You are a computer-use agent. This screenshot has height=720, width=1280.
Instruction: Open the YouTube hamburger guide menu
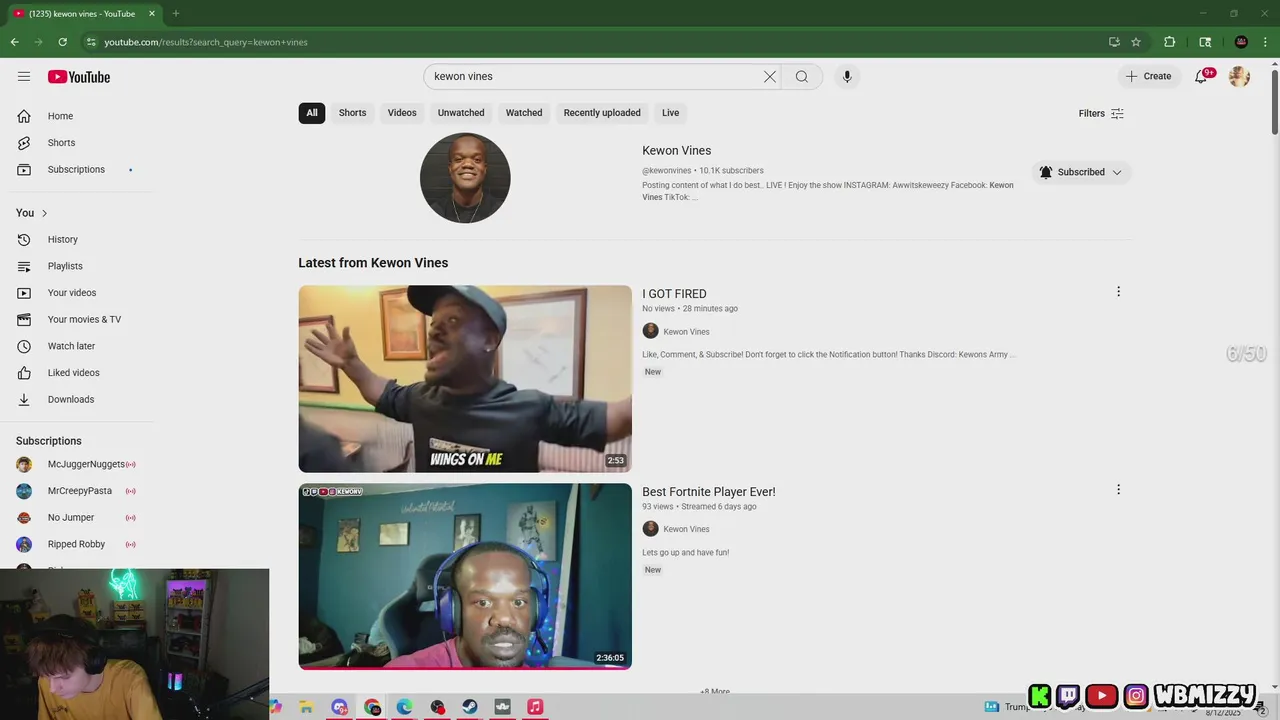pyautogui.click(x=24, y=76)
